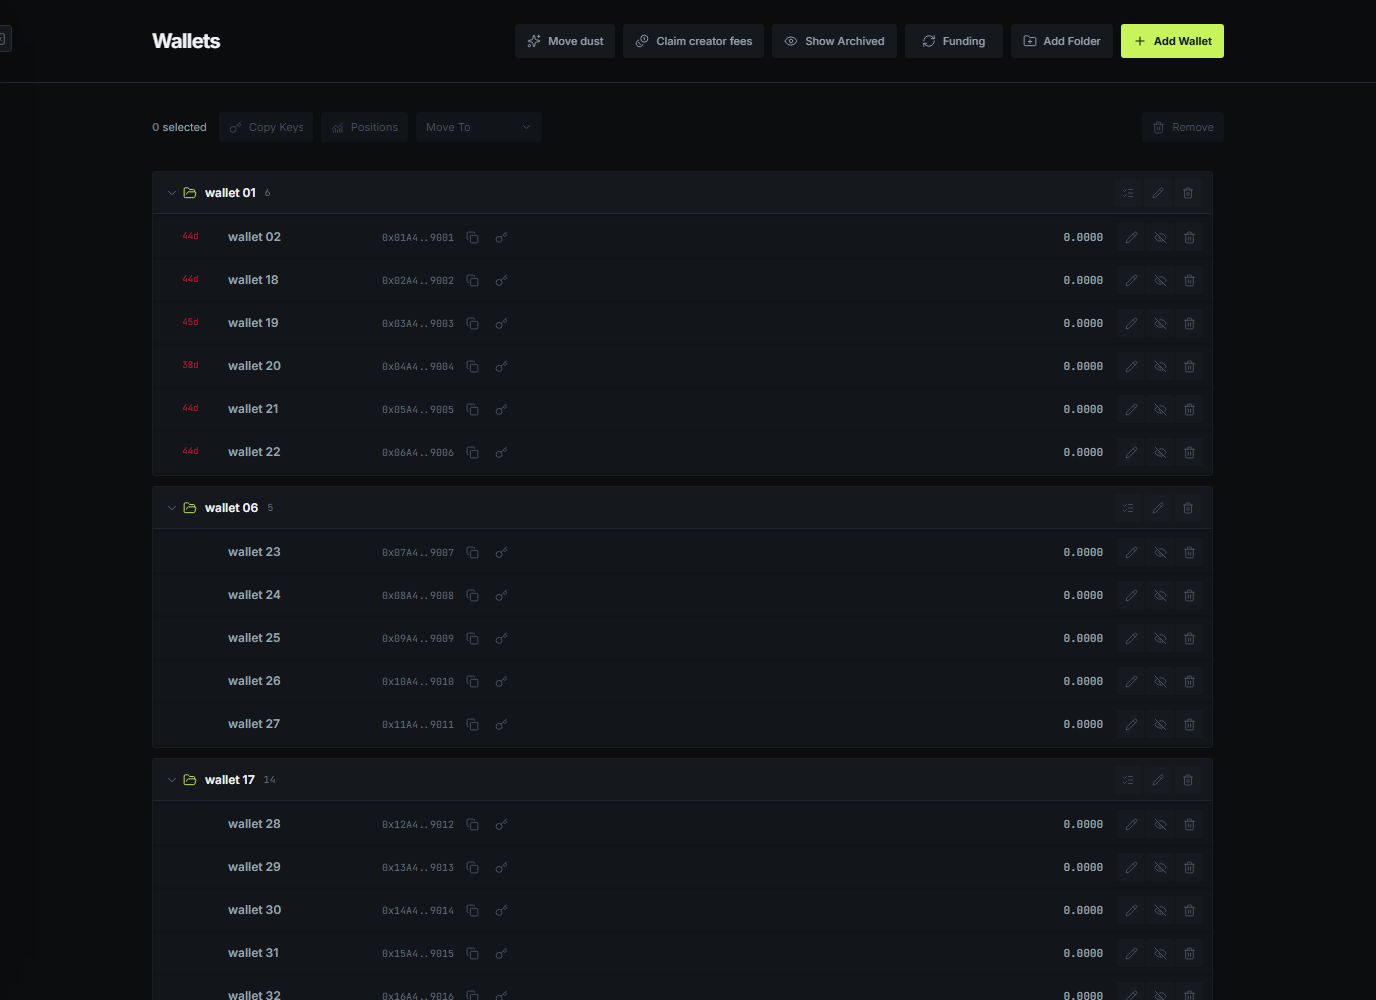This screenshot has width=1376, height=1000.
Task: Click address 0x15A4..9015
Action: [418, 954]
